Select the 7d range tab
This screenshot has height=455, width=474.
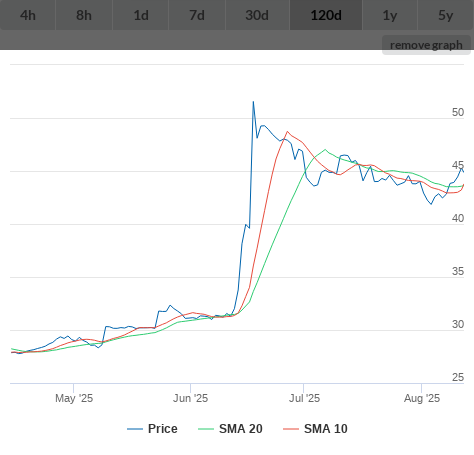pyautogui.click(x=197, y=15)
